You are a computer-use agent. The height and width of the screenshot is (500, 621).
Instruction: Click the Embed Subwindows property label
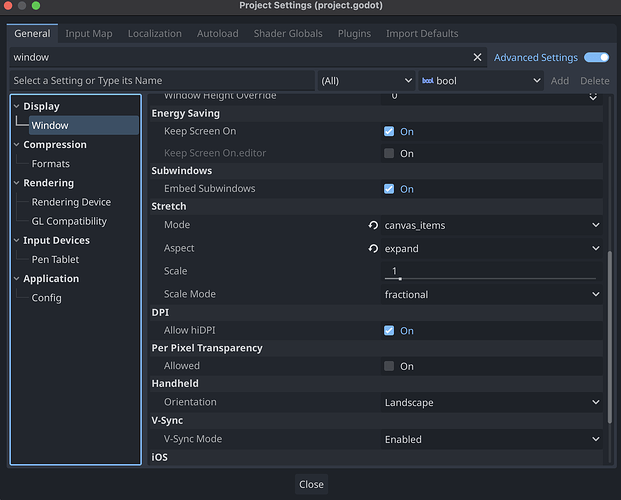210,188
